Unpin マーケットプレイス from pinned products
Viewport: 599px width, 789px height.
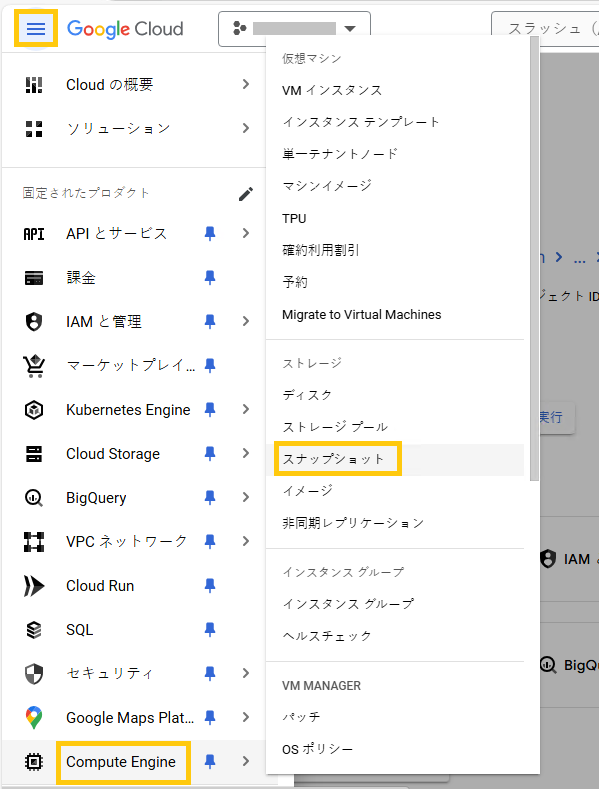pyautogui.click(x=210, y=366)
